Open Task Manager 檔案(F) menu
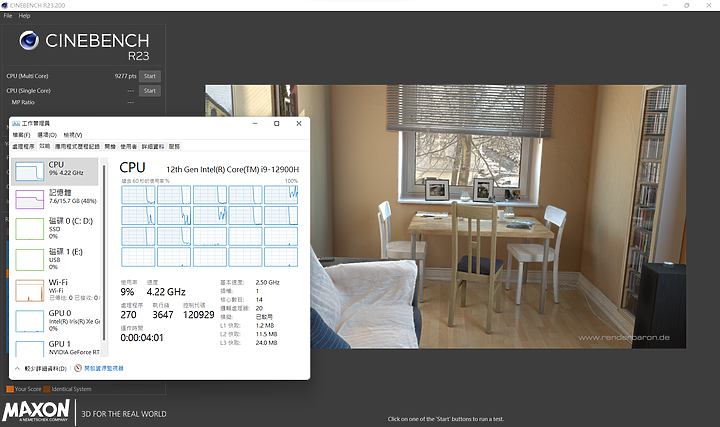The height and width of the screenshot is (427, 720). click(x=21, y=135)
